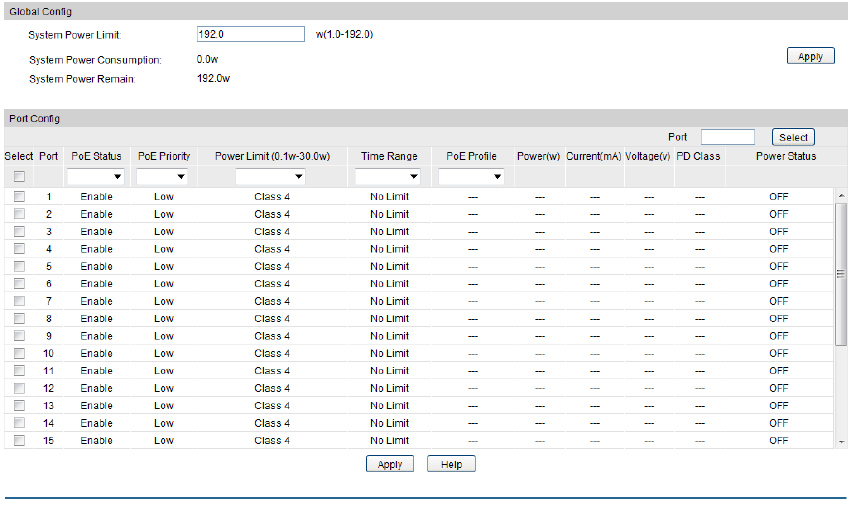Click the Low priority in port 3 row
851x505 pixels.
[164, 231]
